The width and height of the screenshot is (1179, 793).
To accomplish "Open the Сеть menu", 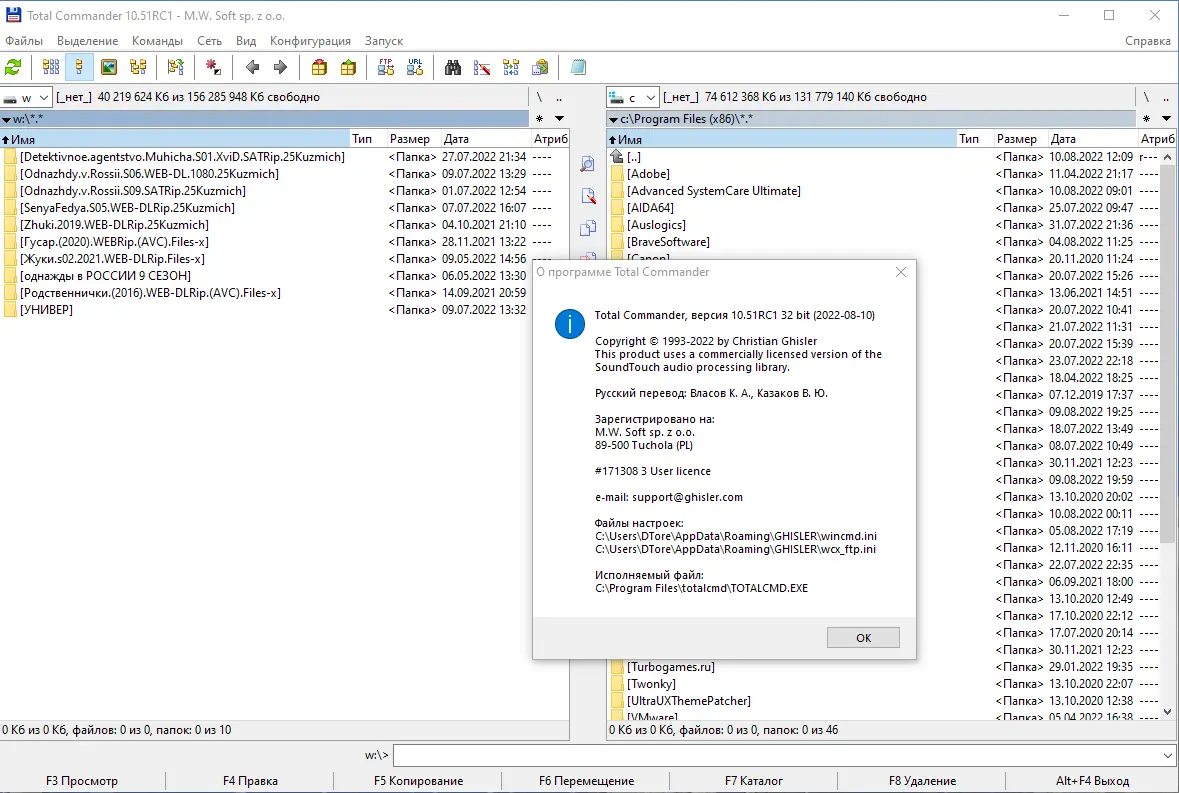I will point(209,41).
